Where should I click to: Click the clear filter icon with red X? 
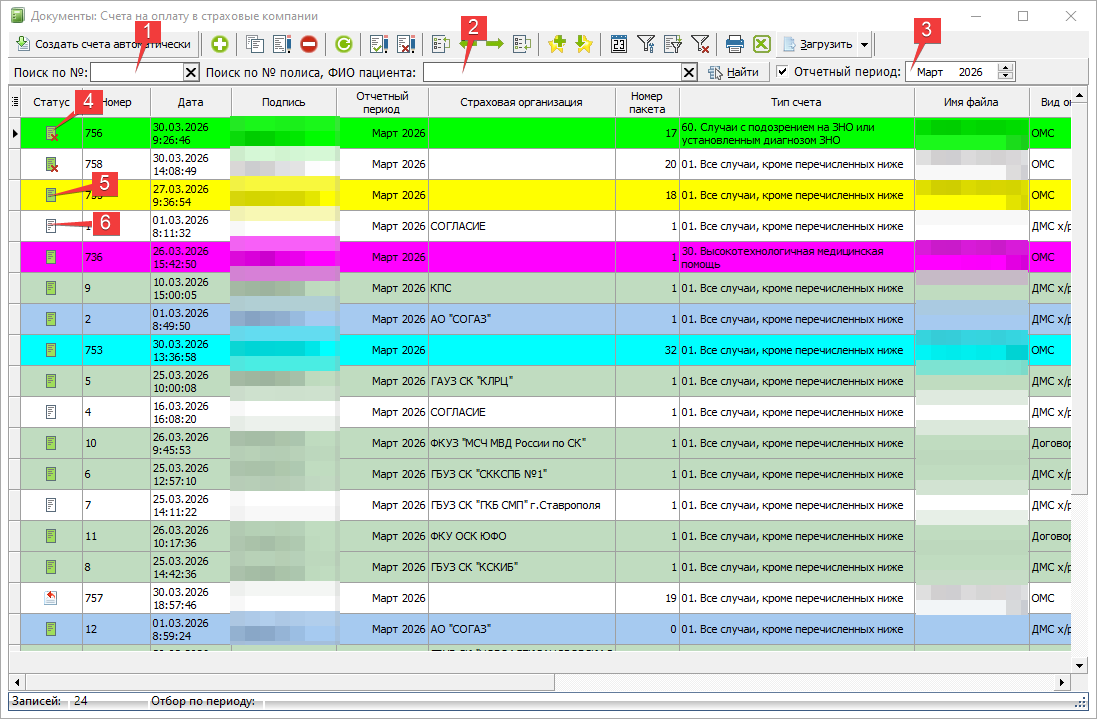[700, 44]
